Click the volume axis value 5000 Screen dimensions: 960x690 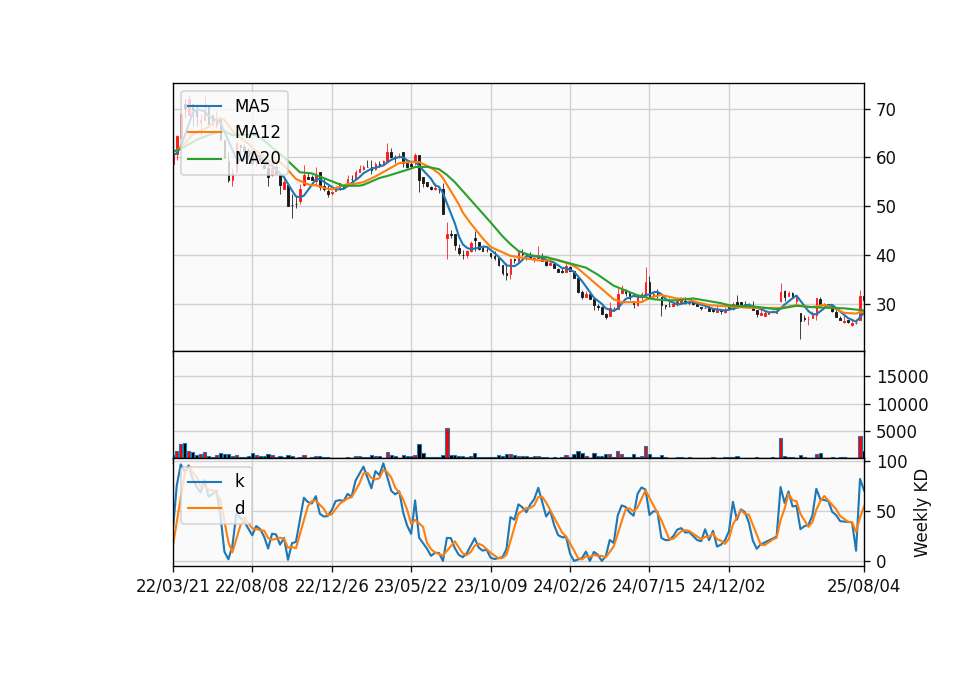pyautogui.click(x=897, y=432)
